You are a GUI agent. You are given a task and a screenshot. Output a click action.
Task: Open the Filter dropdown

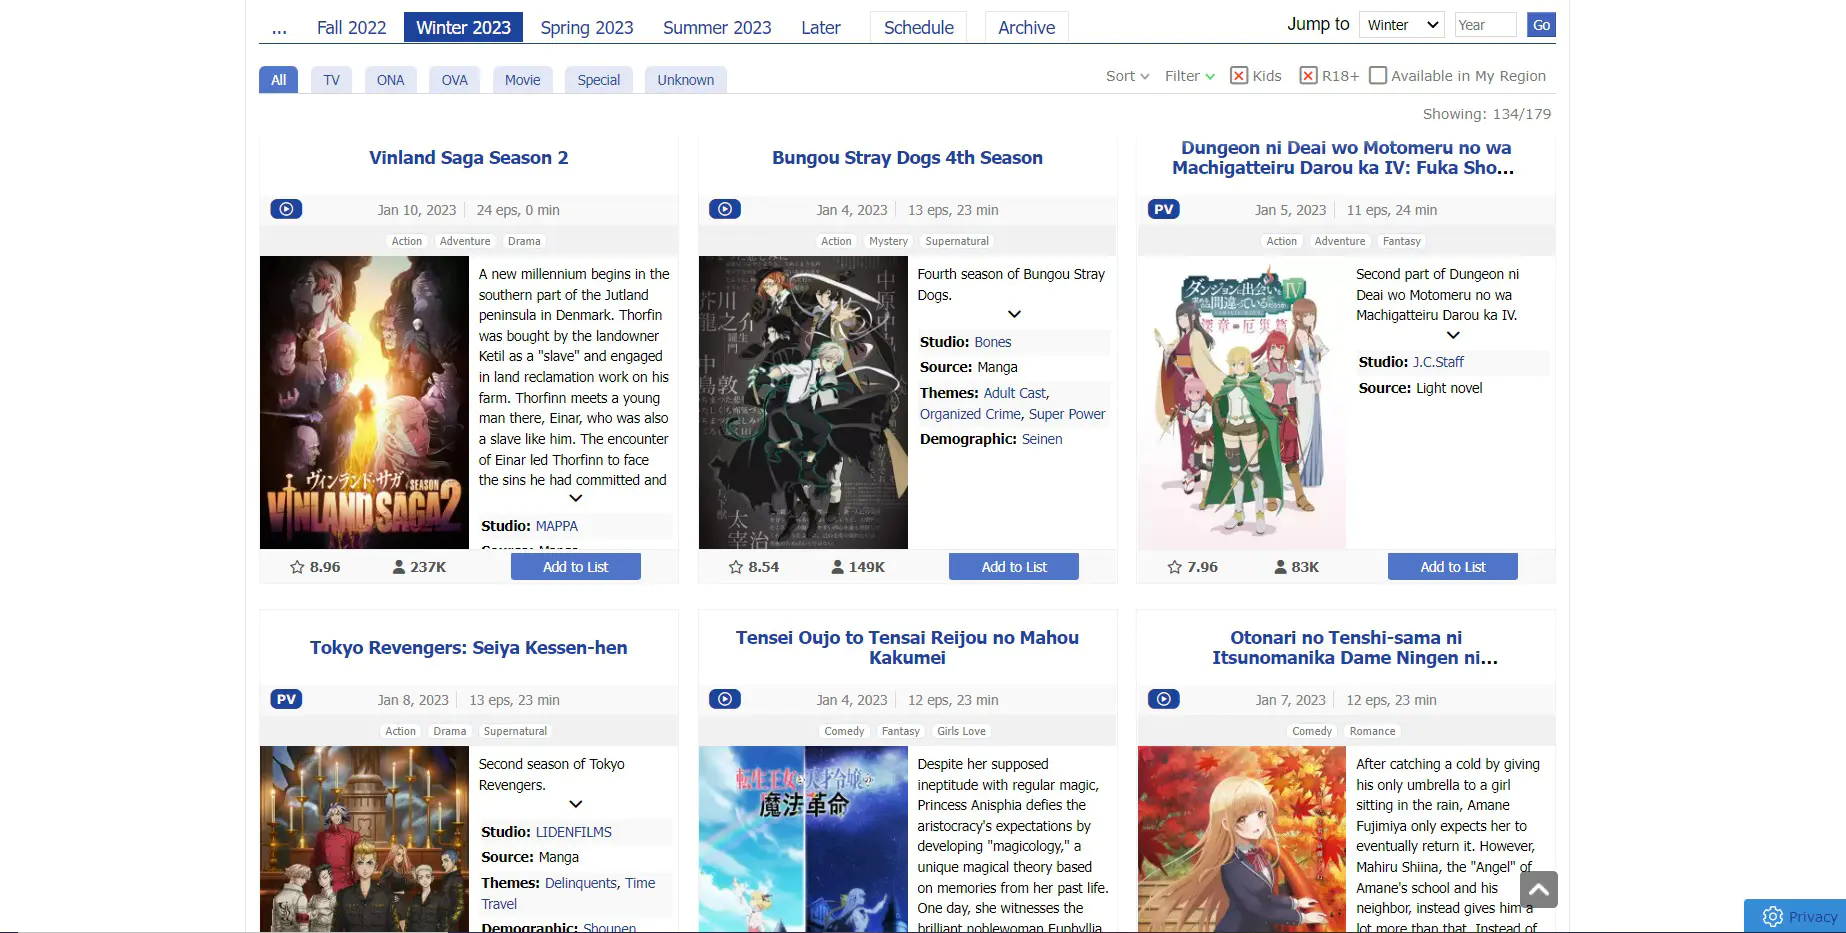[1190, 76]
